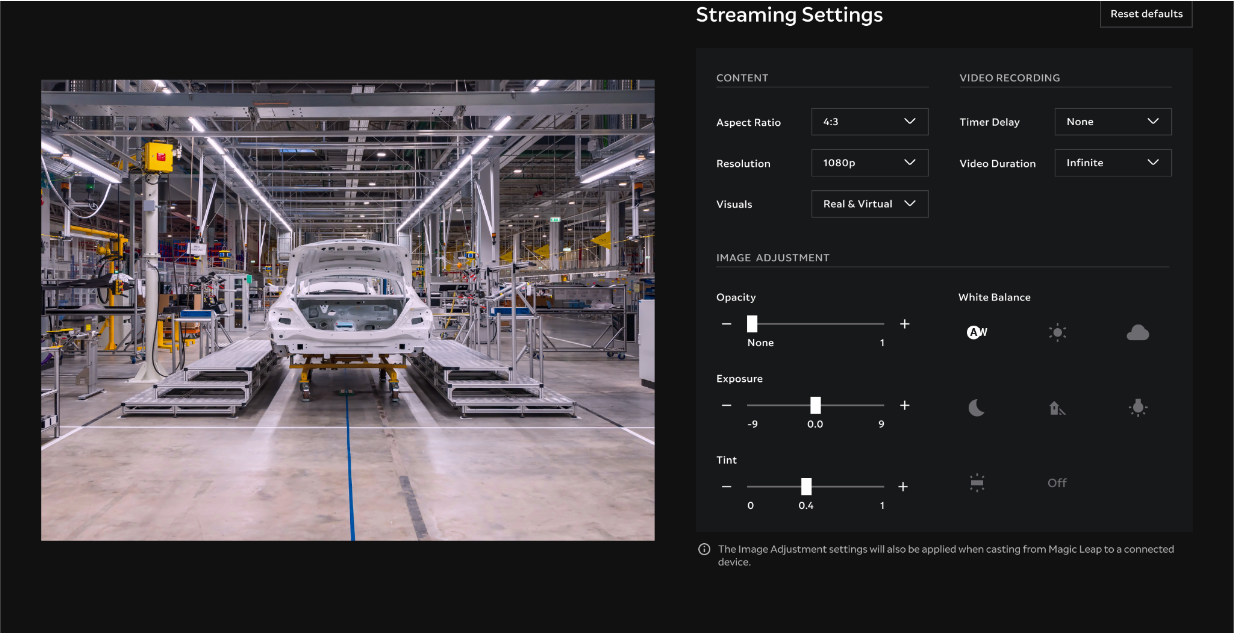The image size is (1234, 633).
Task: Select the cloudy white balance icon
Action: 1138,331
